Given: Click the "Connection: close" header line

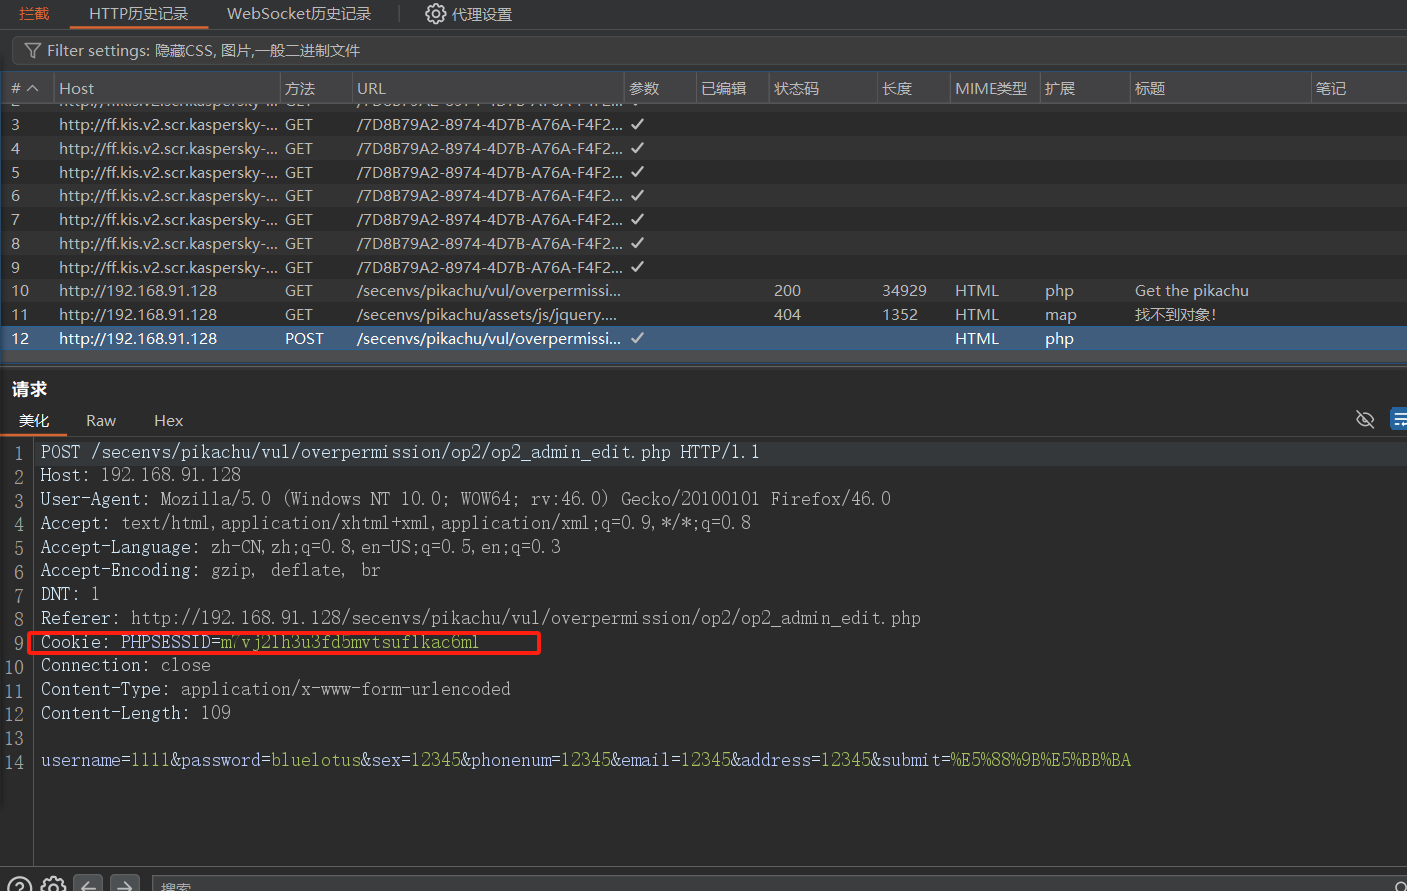Looking at the screenshot, I should pos(126,665).
